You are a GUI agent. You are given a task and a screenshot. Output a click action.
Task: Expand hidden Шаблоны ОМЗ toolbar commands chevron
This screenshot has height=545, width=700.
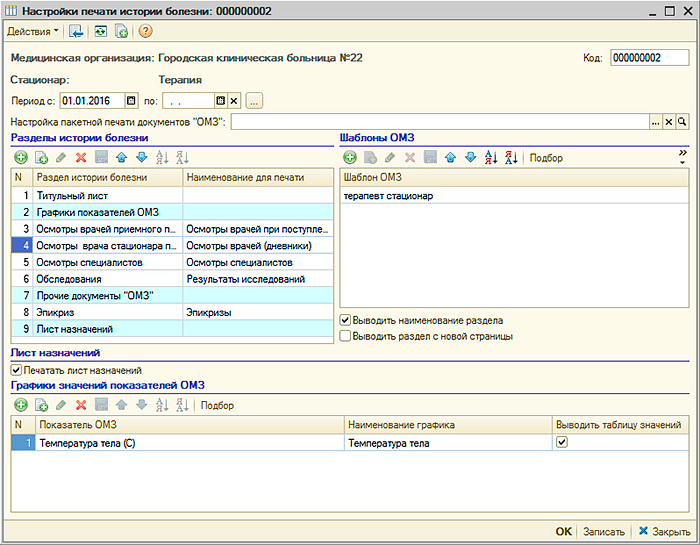pyautogui.click(x=683, y=154)
